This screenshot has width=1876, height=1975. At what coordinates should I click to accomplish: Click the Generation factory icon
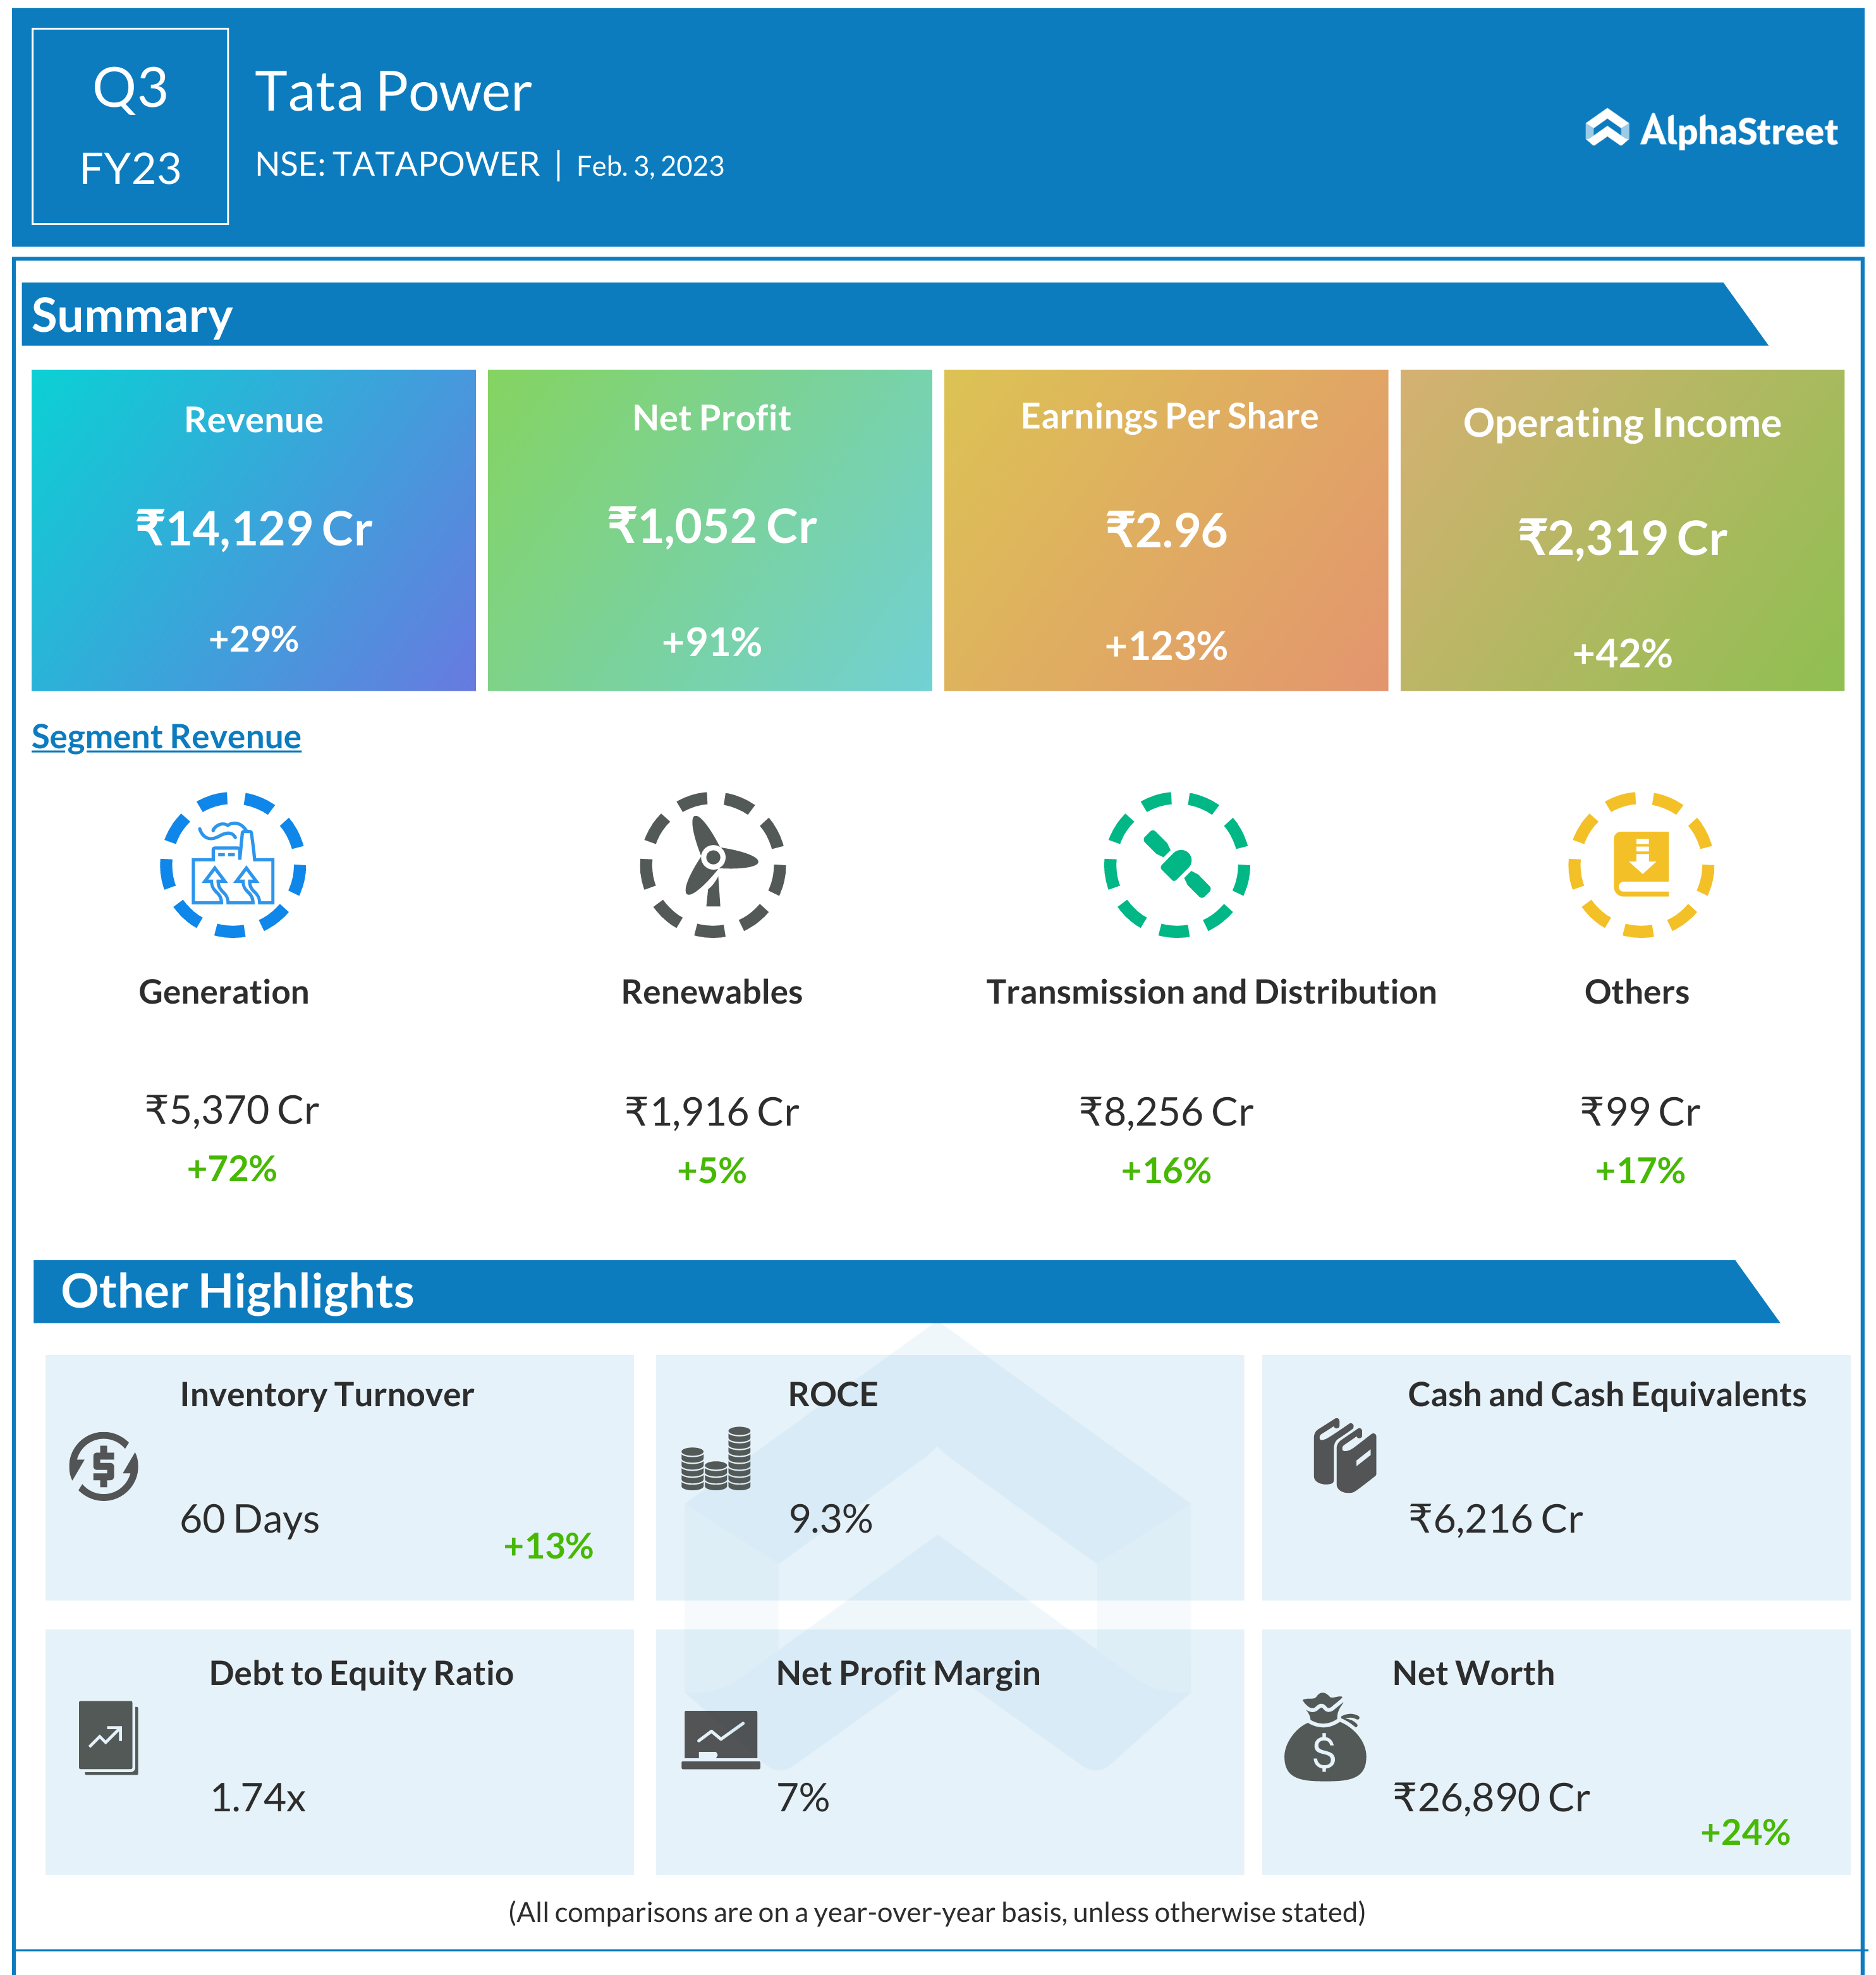[232, 865]
